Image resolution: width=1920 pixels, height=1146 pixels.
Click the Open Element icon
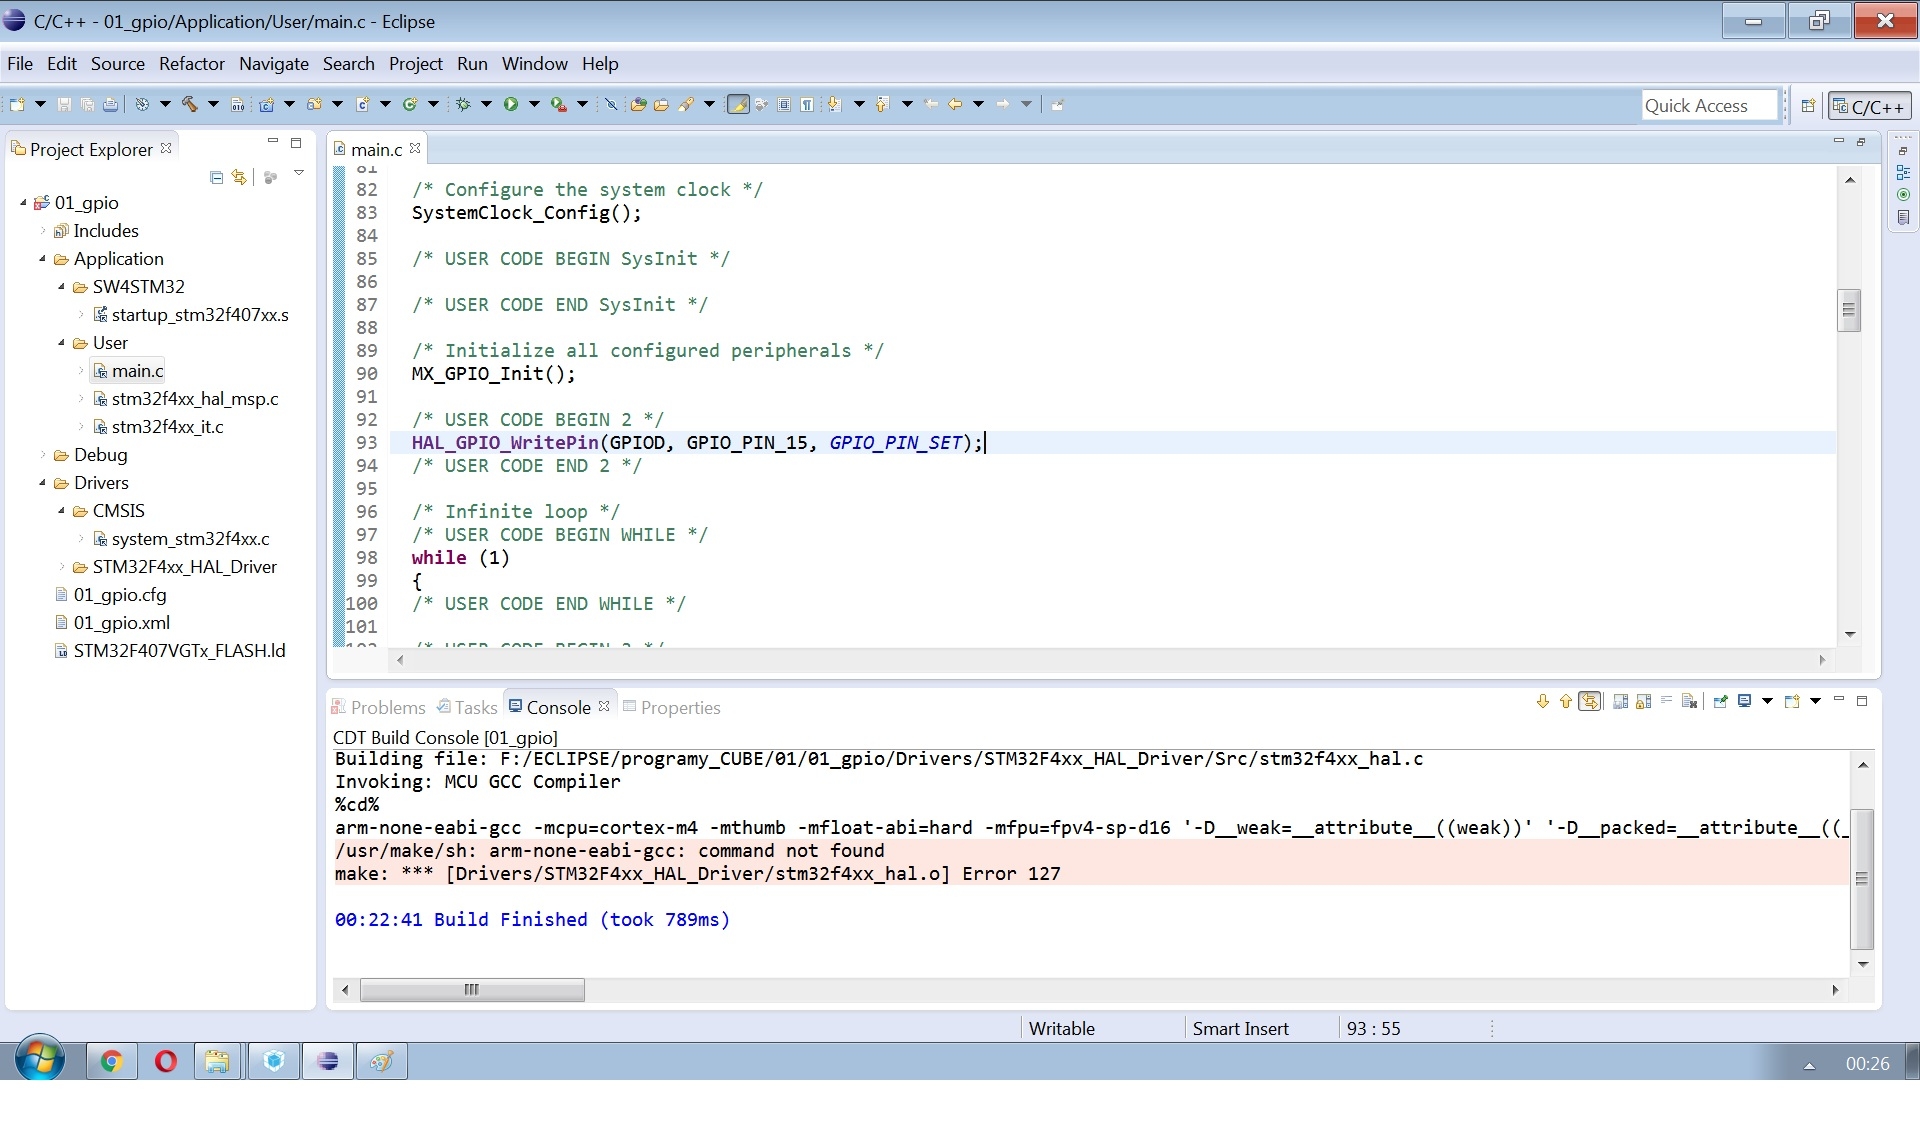coord(638,104)
